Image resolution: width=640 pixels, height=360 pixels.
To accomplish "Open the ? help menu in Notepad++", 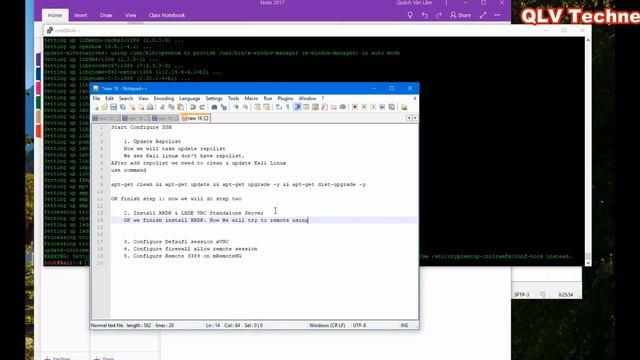I will pos(323,98).
